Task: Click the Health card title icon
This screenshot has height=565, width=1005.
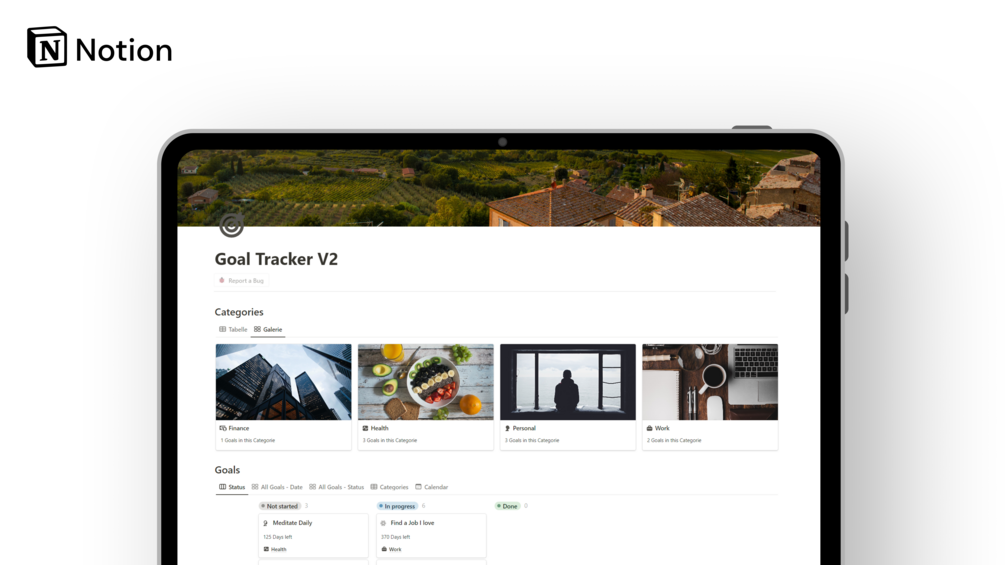Action: coord(365,428)
